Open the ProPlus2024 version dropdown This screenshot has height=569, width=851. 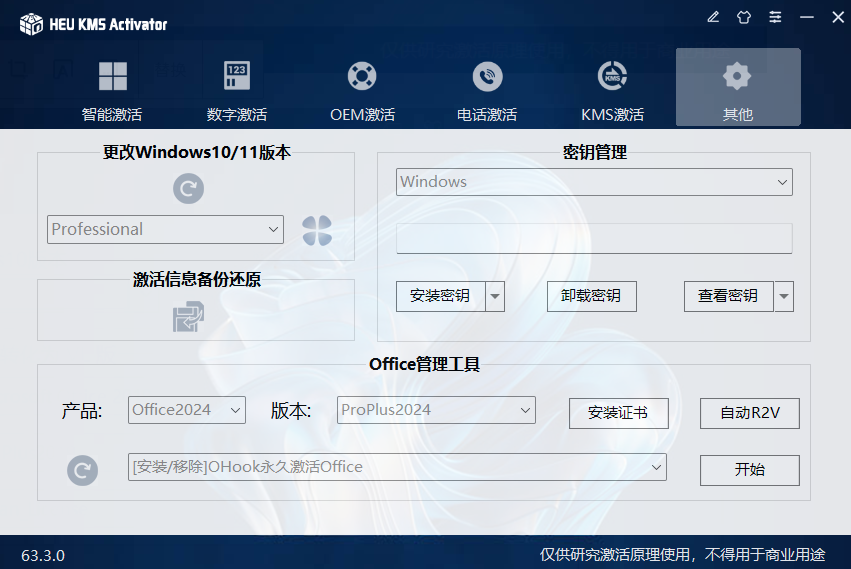point(436,410)
